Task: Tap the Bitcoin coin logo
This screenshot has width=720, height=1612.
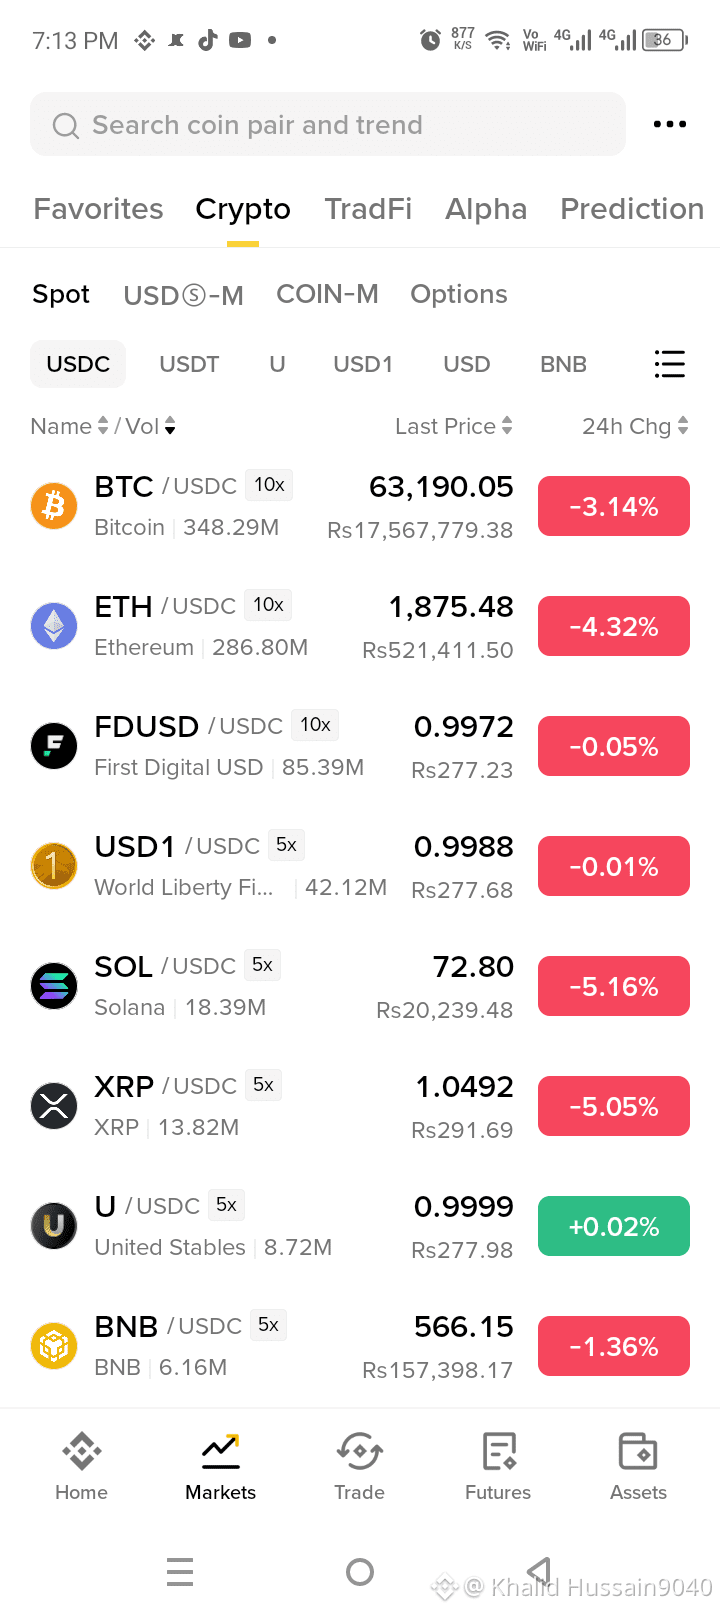Action: 54,506
